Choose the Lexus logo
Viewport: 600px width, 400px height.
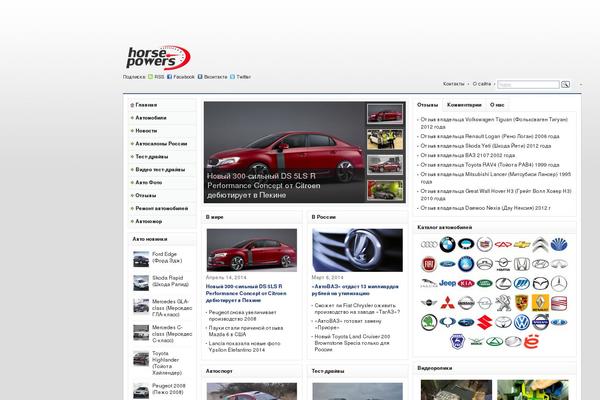tap(503, 284)
